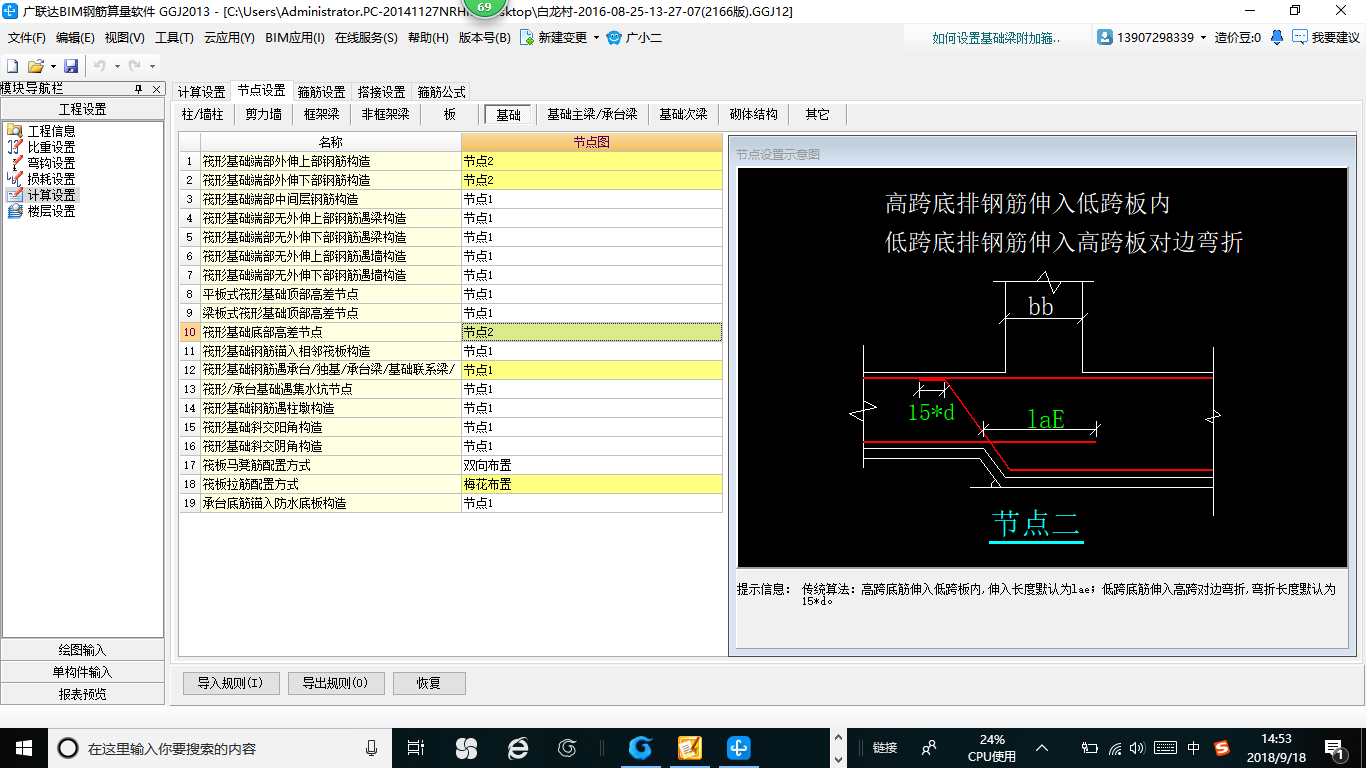Select 工程信息 in navigation tree
1366x768 pixels.
51,131
